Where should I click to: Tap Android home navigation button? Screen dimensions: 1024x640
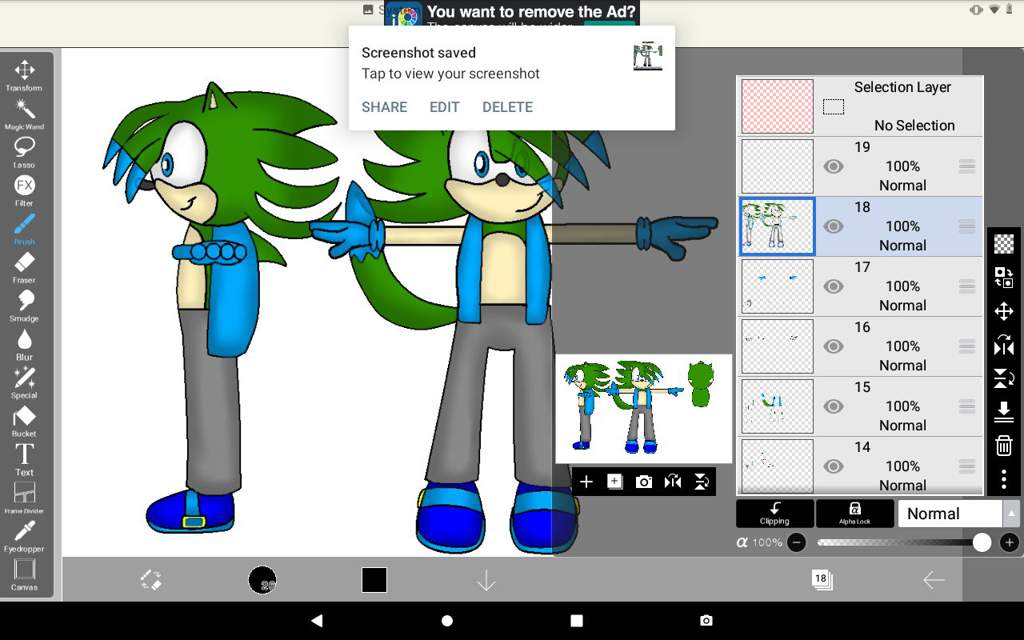click(x=447, y=620)
